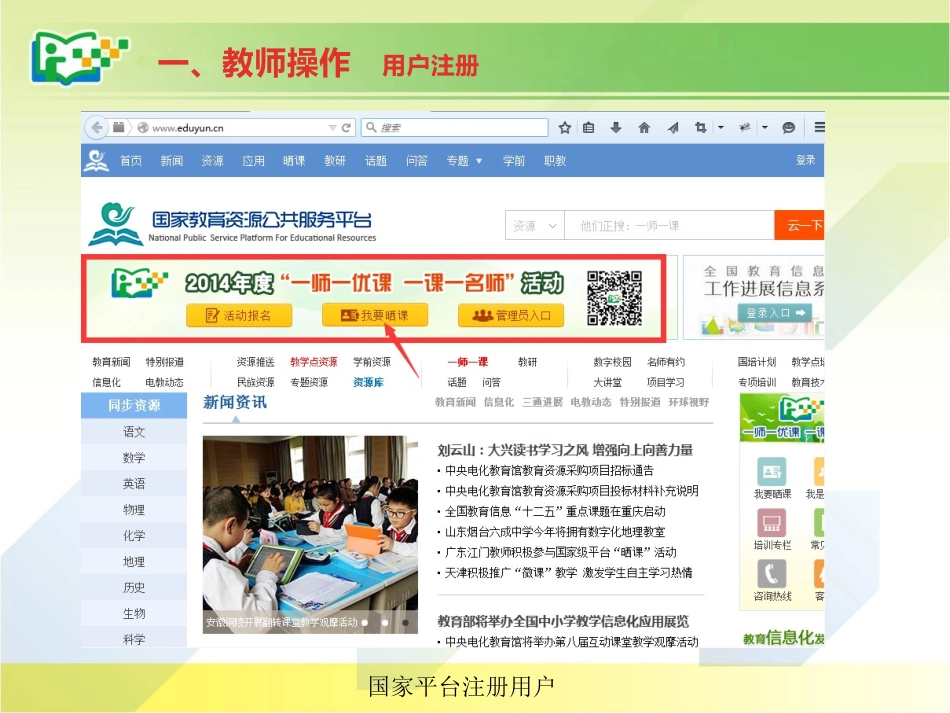The width and height of the screenshot is (950, 713).
Task: Click the site logo in blue navigation bar
Action: click(x=96, y=161)
